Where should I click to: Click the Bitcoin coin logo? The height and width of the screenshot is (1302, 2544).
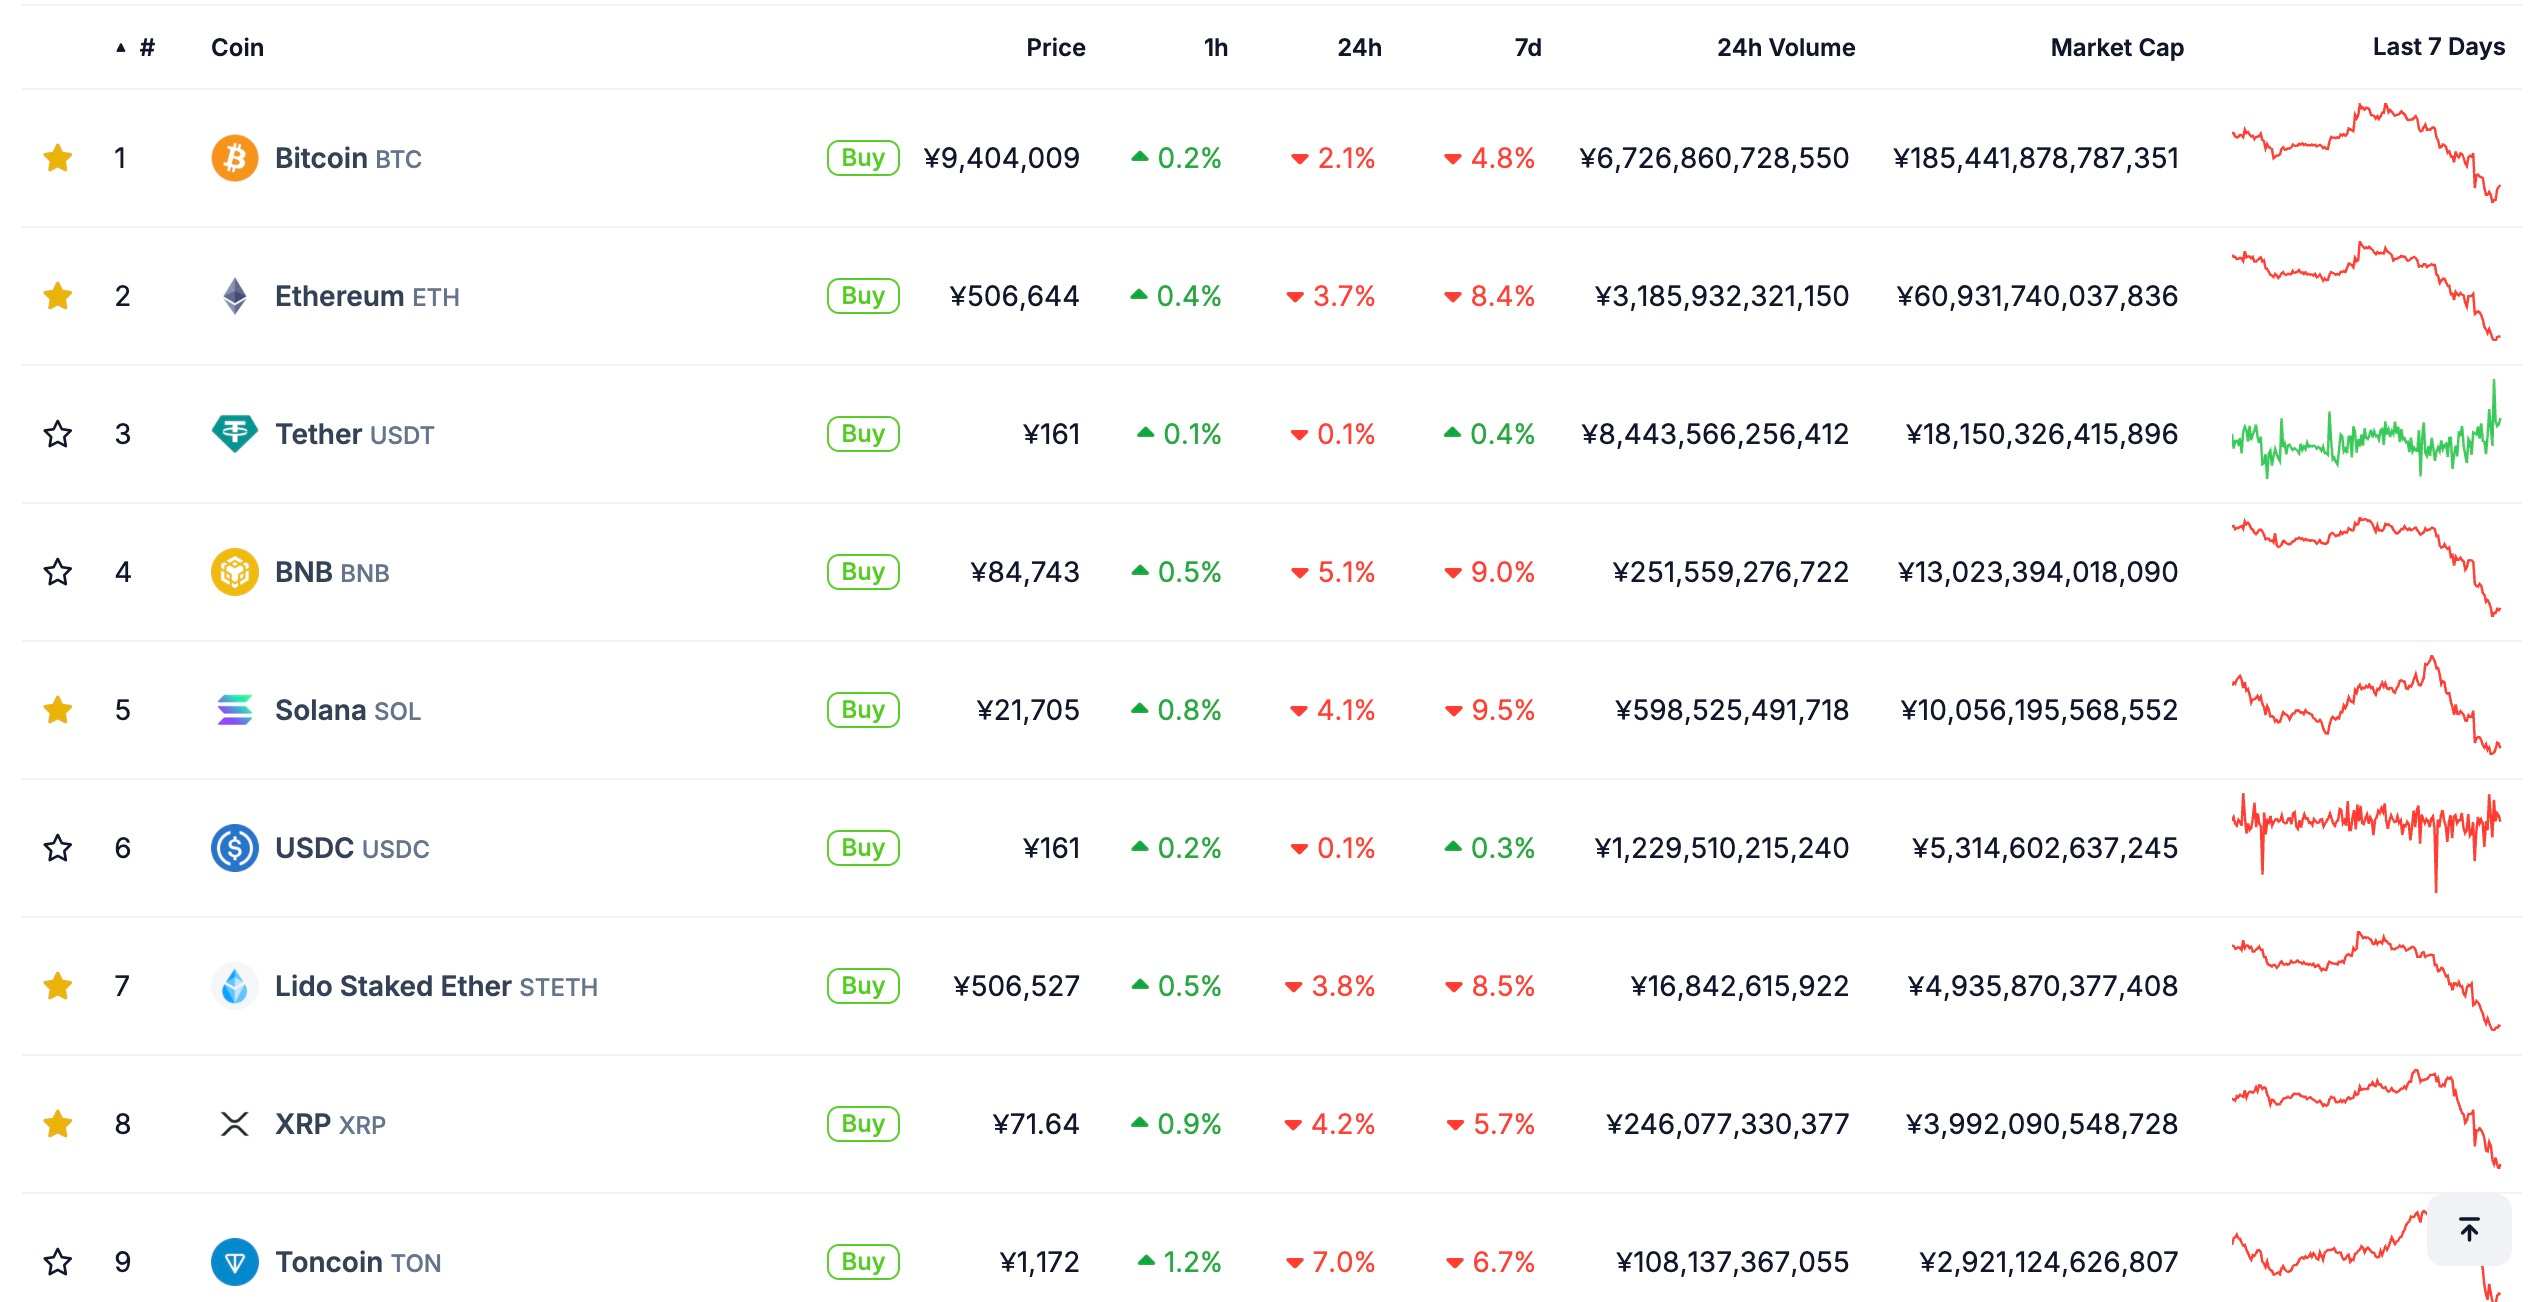(x=235, y=158)
